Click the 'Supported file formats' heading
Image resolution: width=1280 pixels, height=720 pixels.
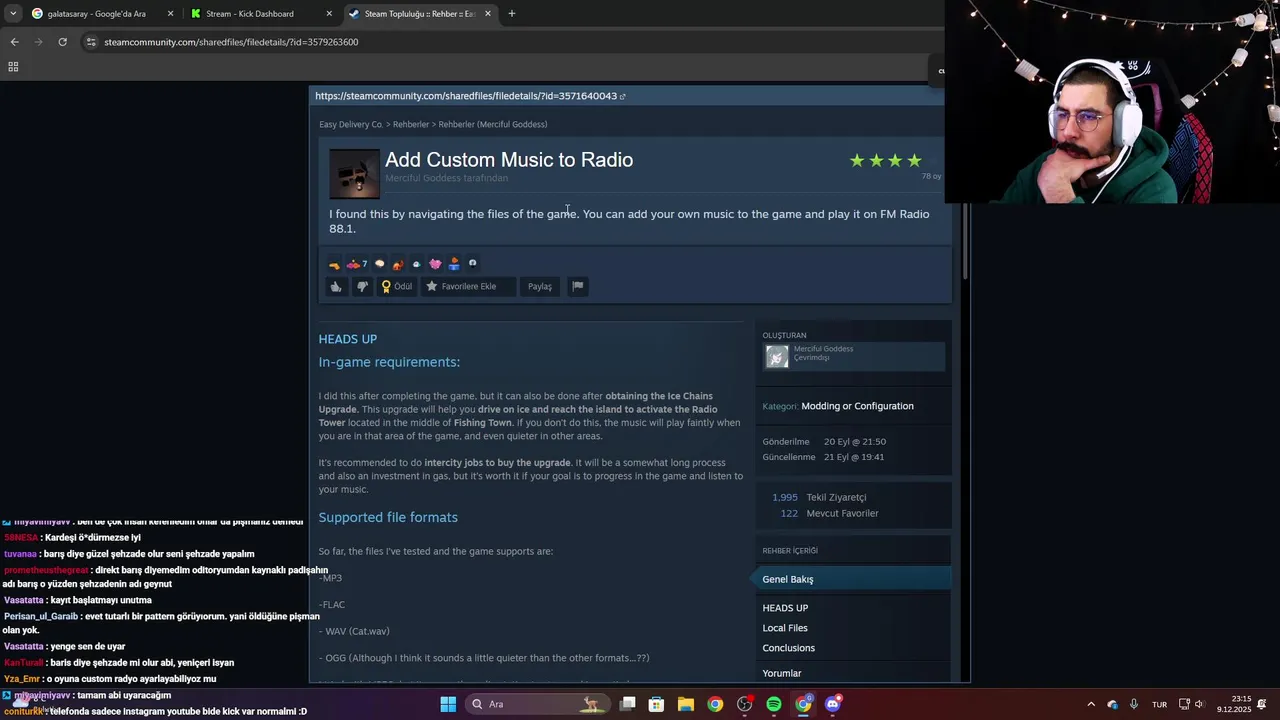tap(388, 517)
